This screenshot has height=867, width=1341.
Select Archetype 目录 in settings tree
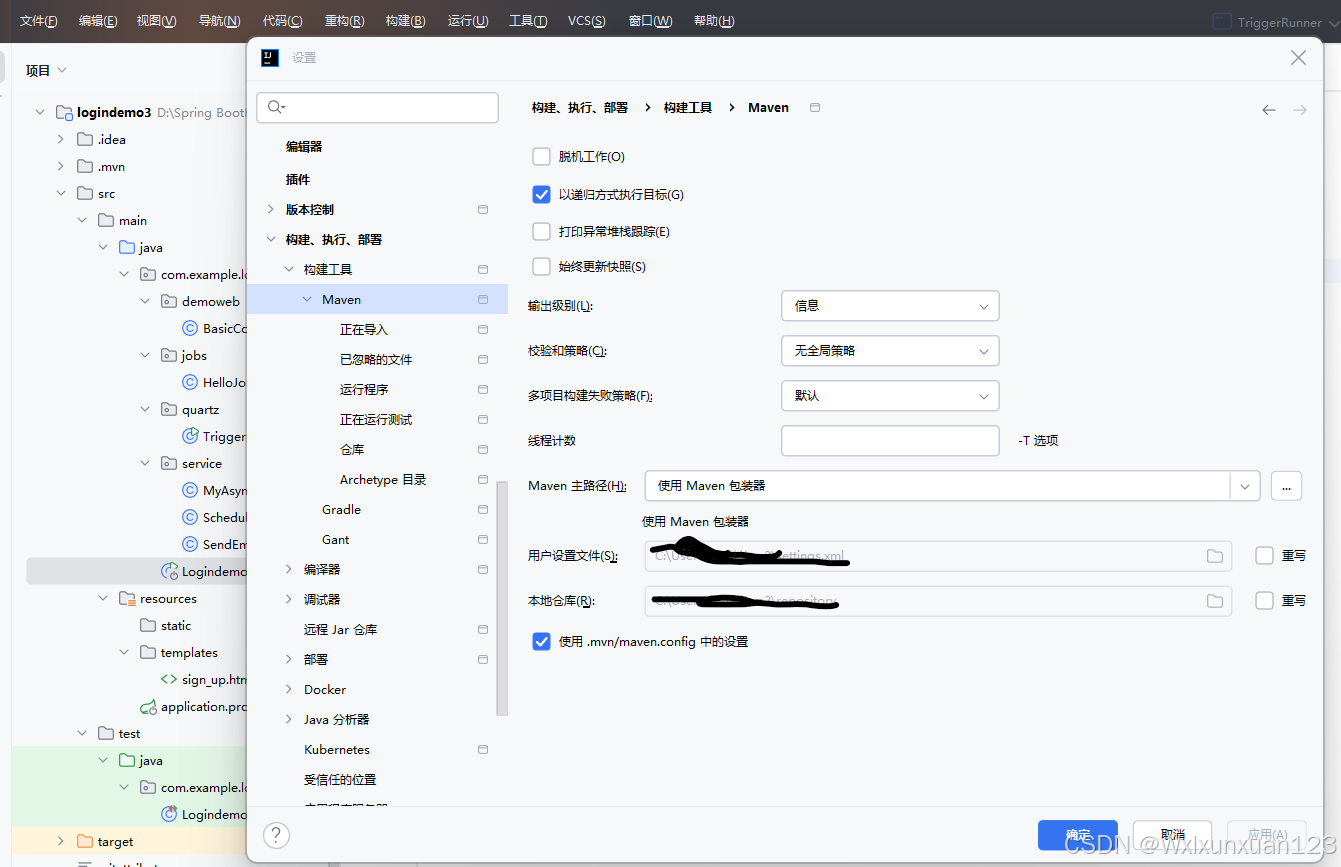[x=383, y=480]
